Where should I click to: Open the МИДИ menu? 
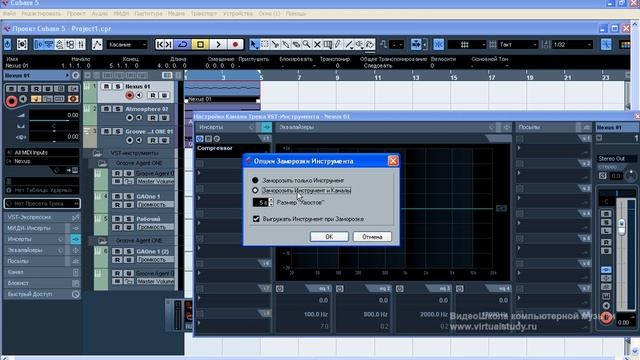click(x=121, y=13)
